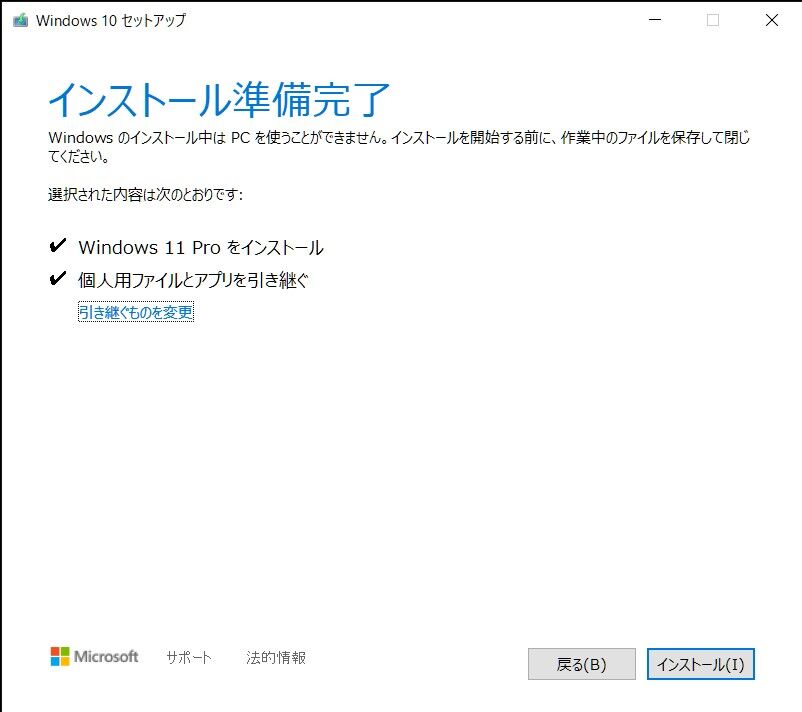
Task: Select the text "Windows 11 Pro をインストール"
Action: (200, 248)
